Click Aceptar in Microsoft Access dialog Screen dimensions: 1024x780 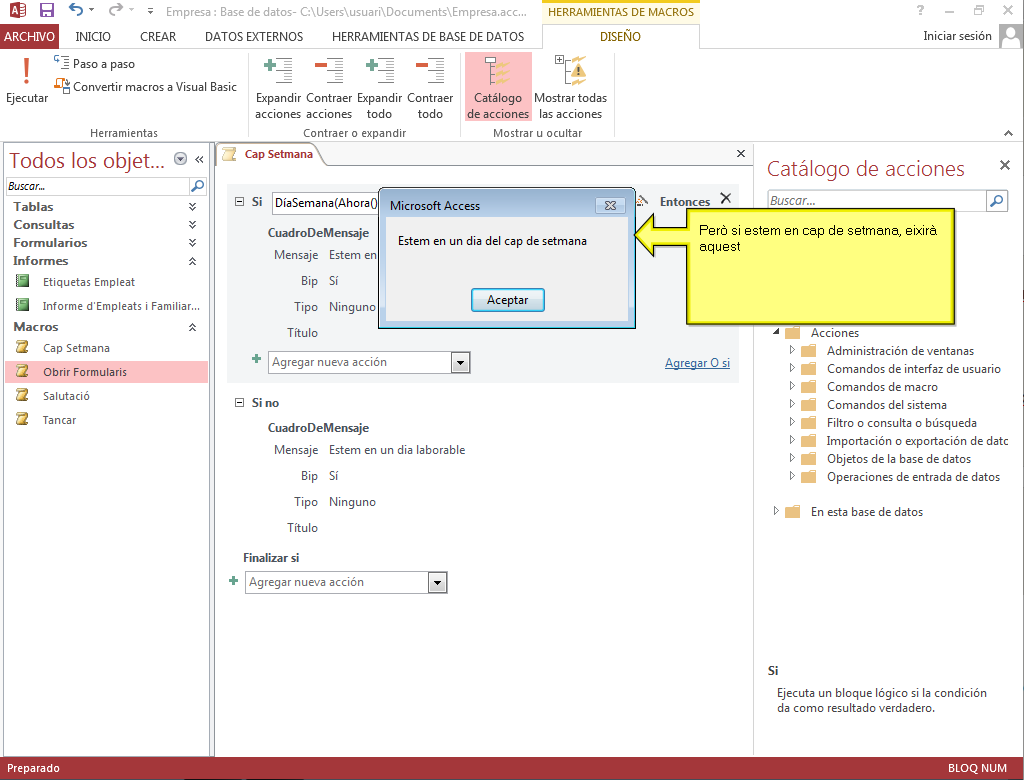(507, 300)
